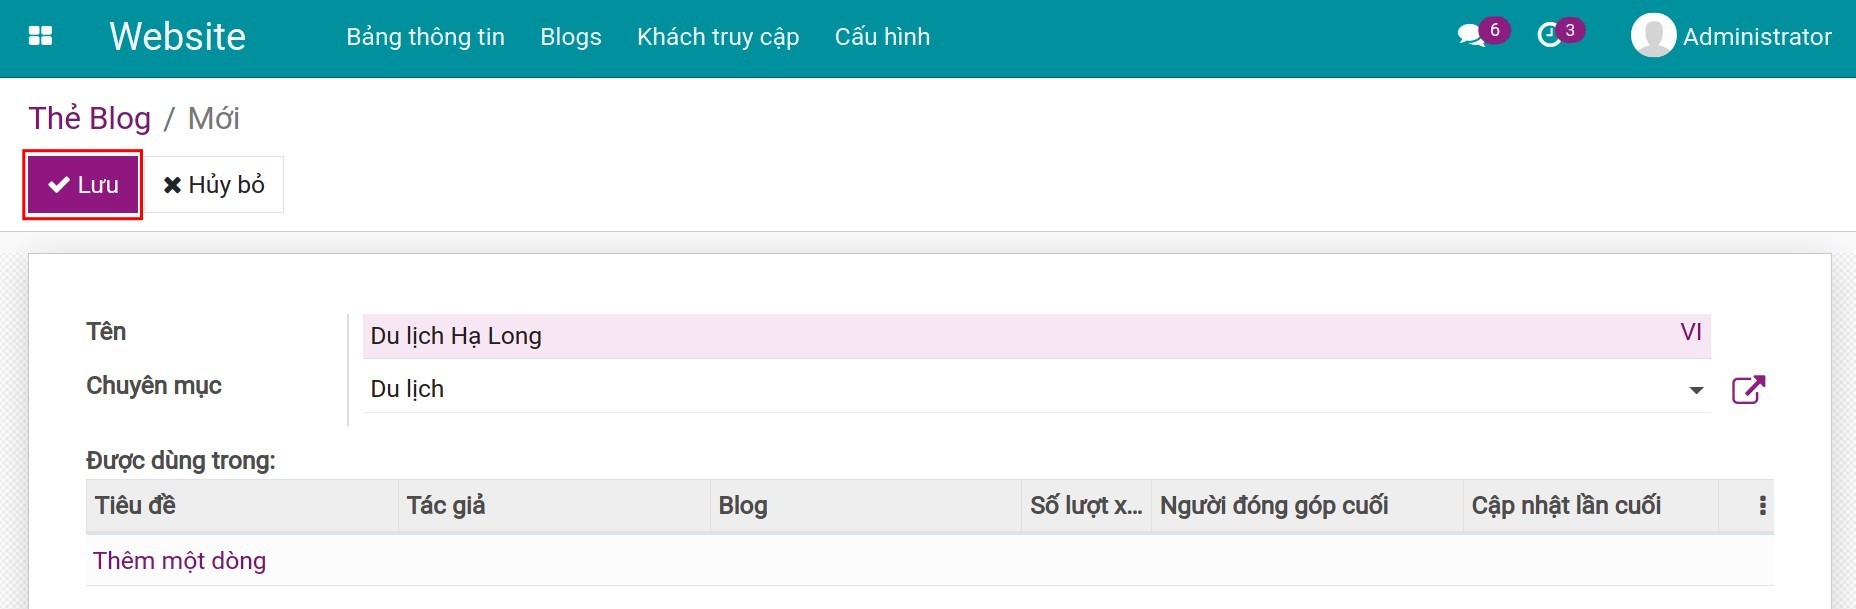Open the Blogs menu

point(570,37)
